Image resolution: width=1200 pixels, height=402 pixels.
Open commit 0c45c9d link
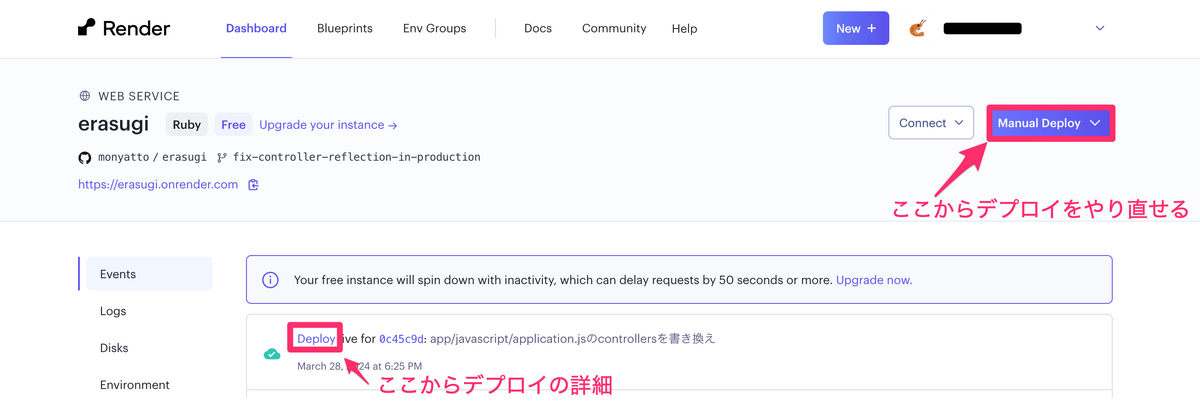[x=401, y=339]
